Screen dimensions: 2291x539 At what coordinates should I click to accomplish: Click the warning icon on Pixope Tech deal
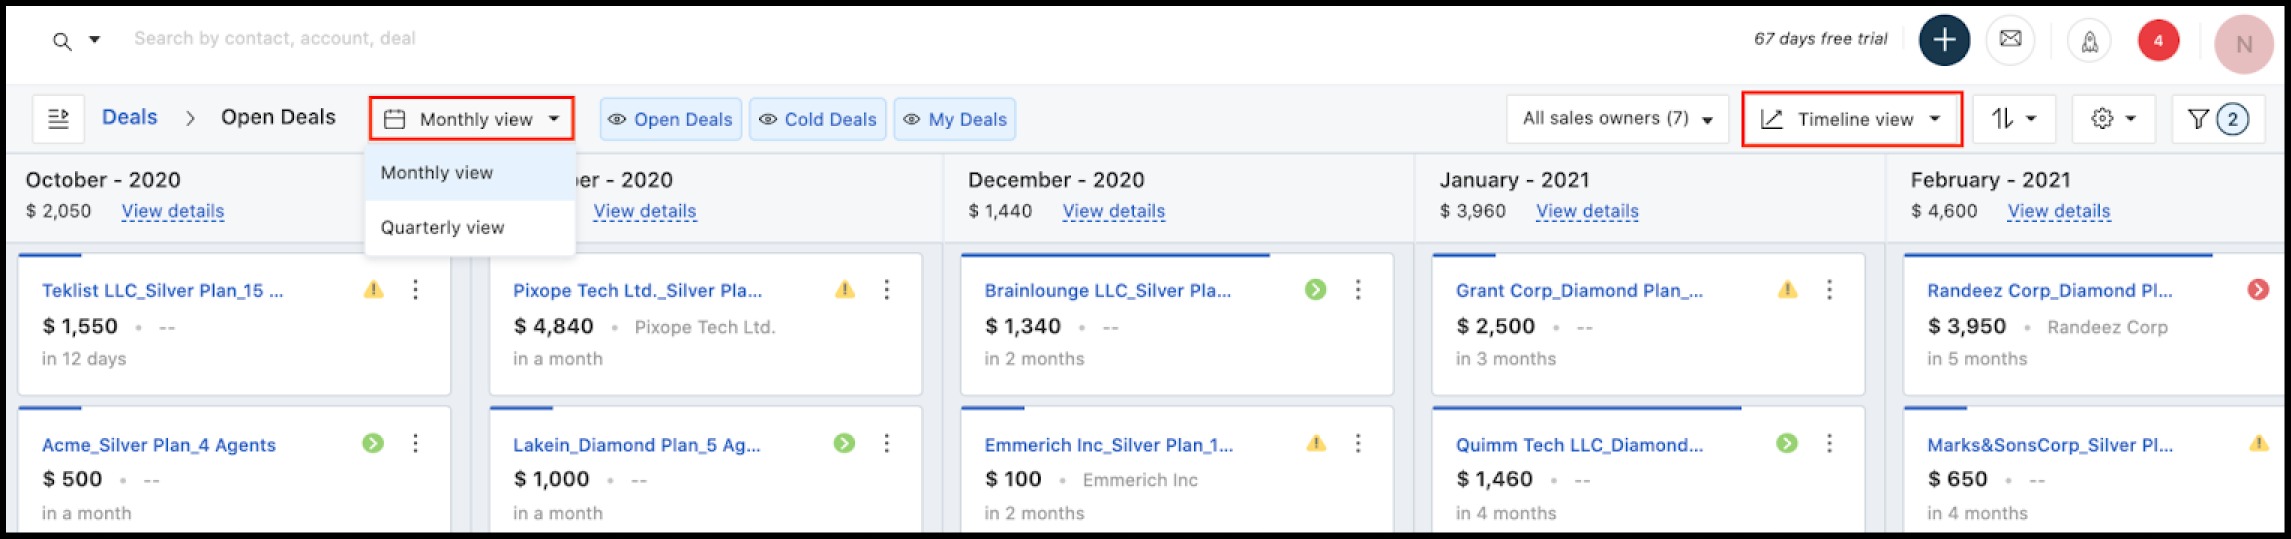click(x=845, y=290)
